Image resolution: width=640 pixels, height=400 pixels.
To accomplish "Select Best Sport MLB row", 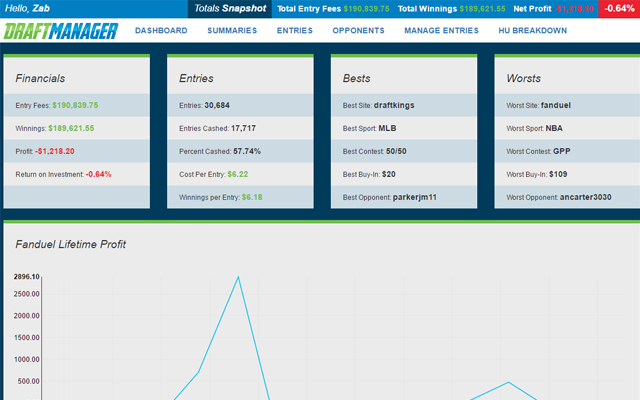I will coord(404,128).
